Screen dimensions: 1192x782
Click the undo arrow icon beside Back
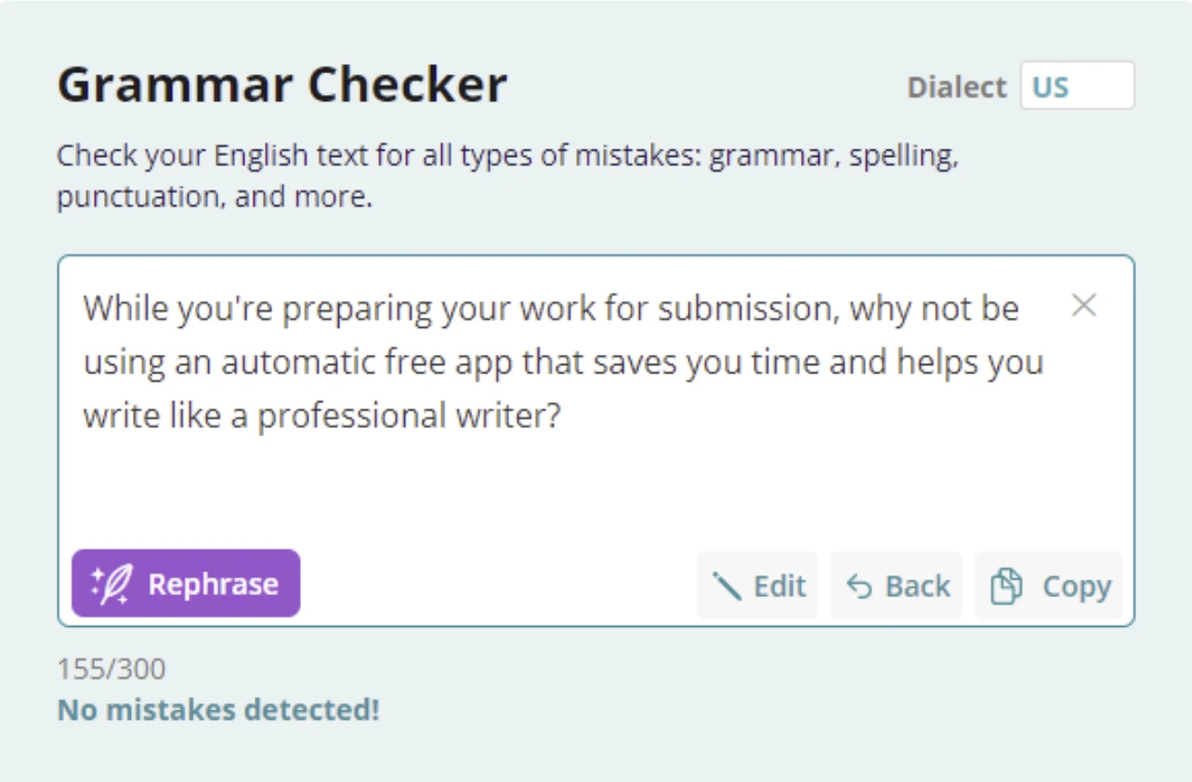860,586
